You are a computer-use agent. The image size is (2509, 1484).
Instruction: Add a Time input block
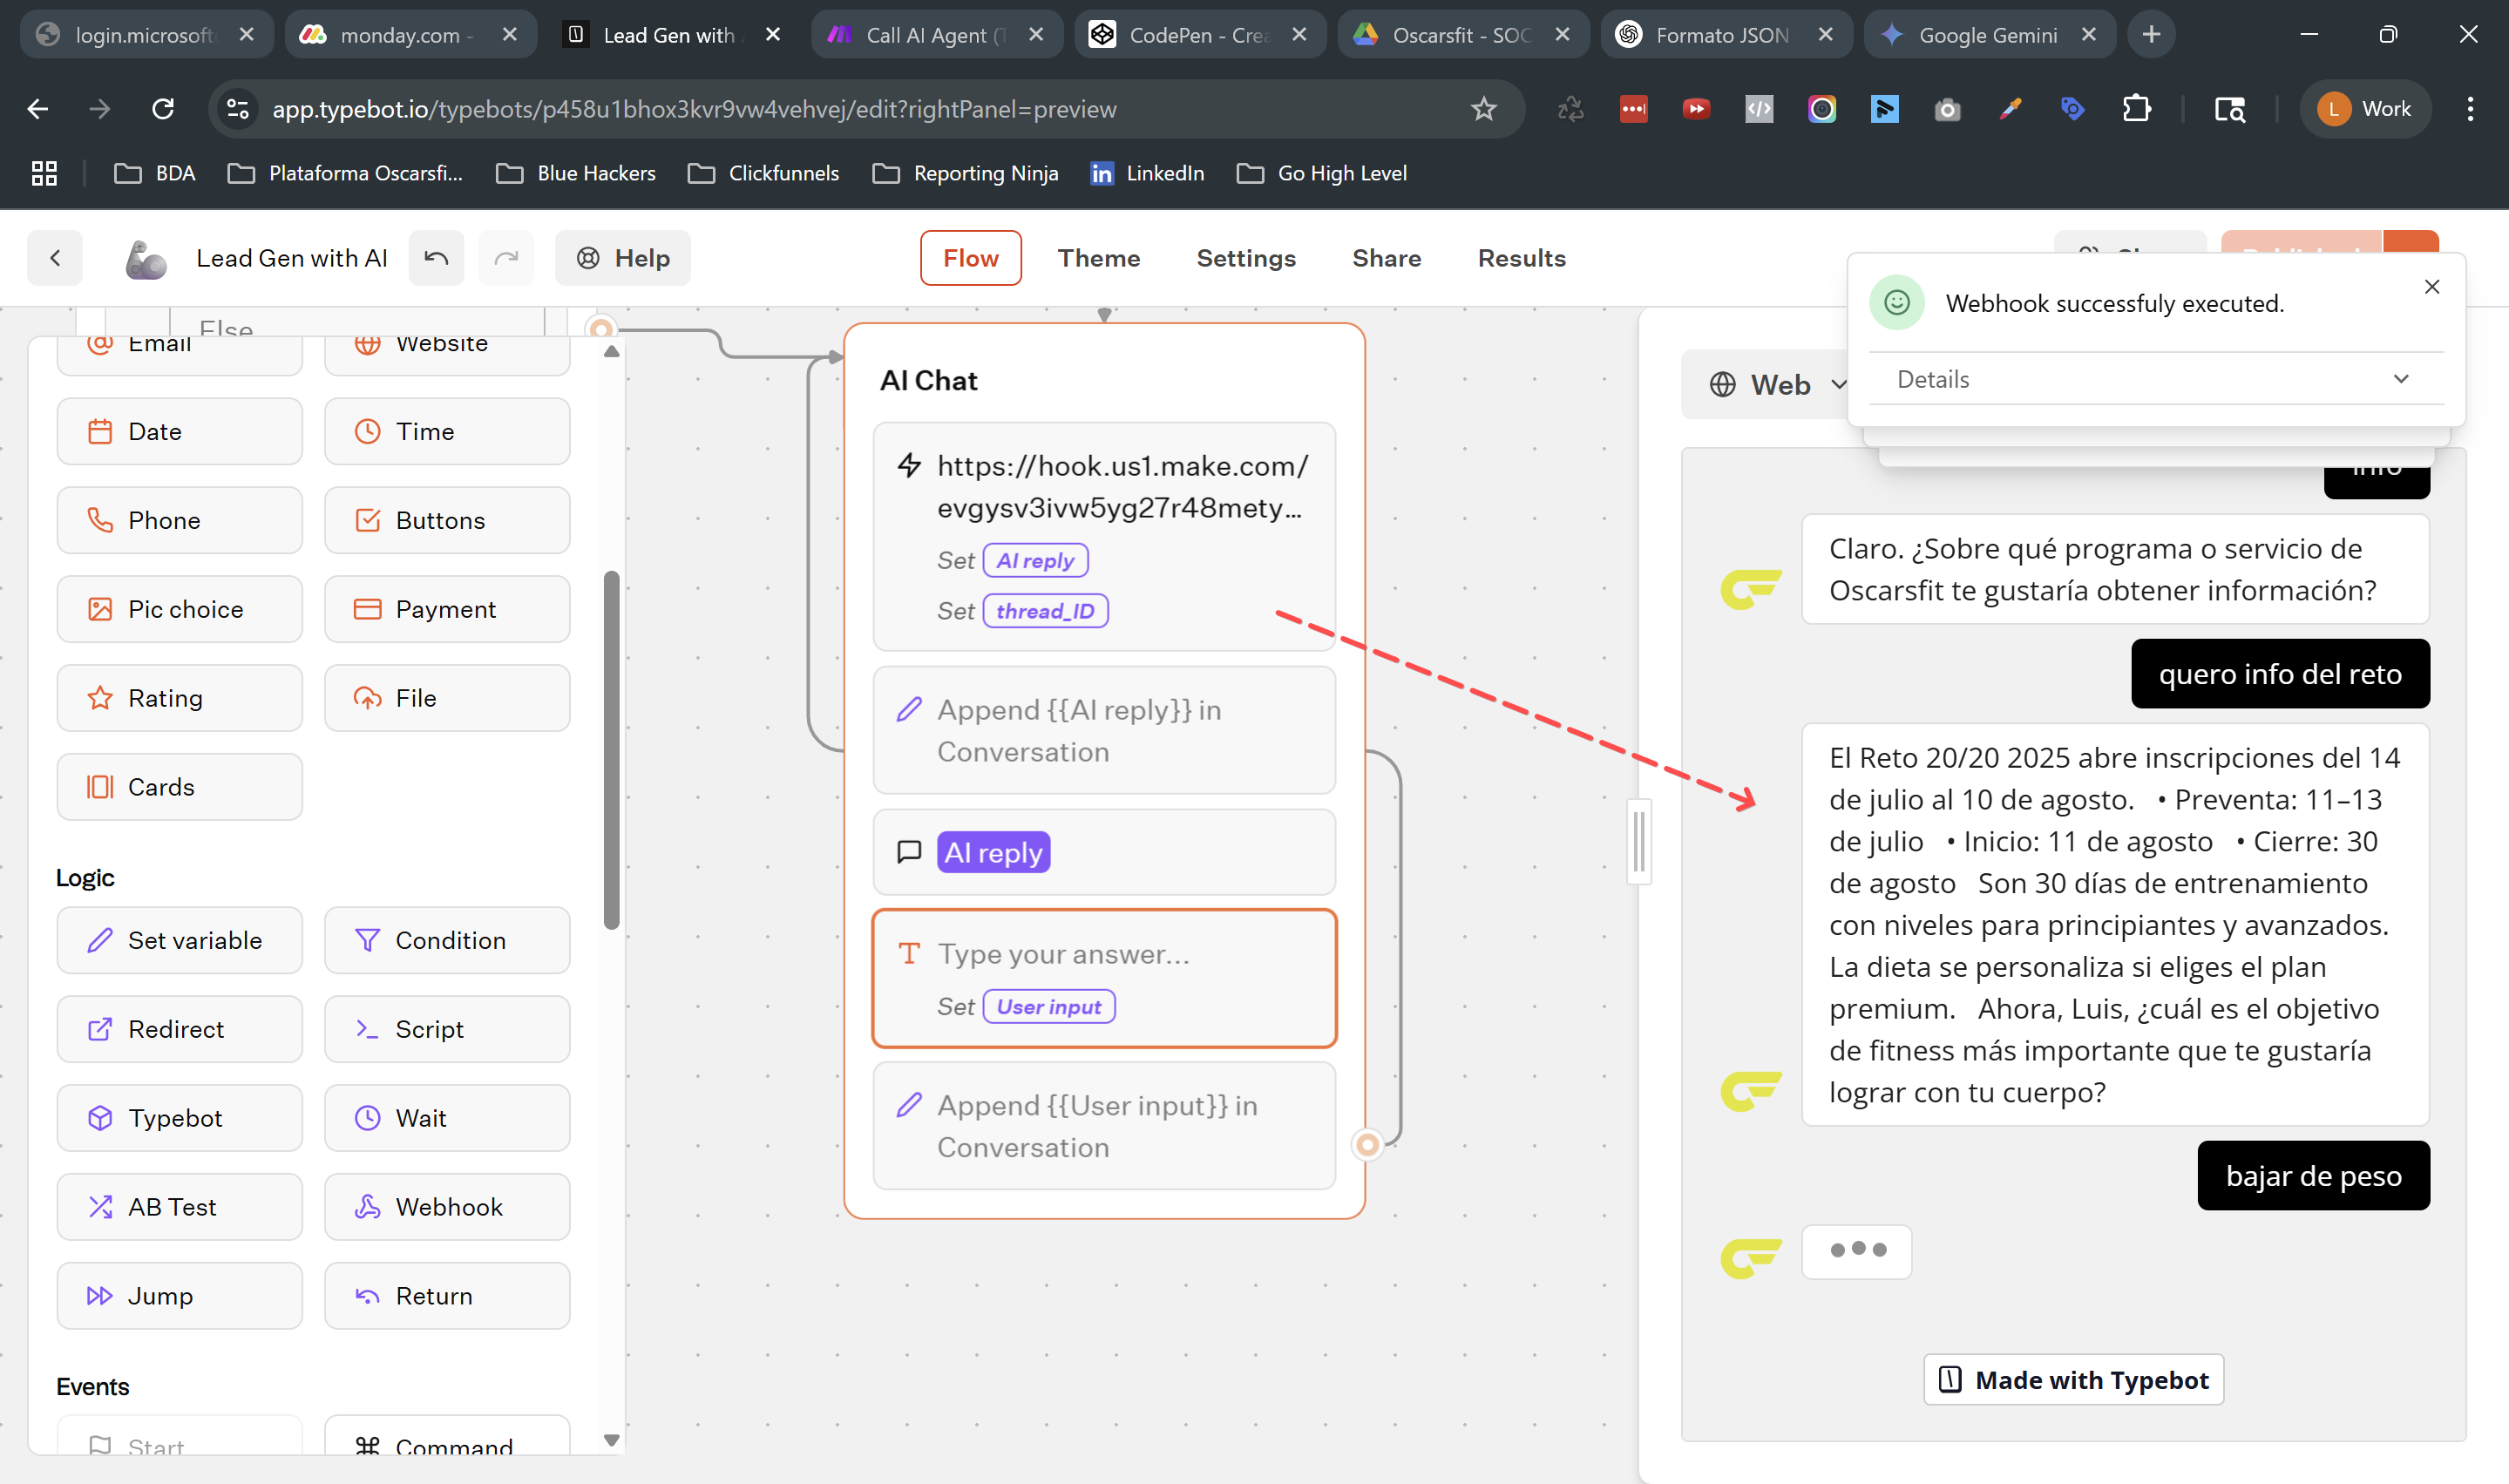coord(447,431)
